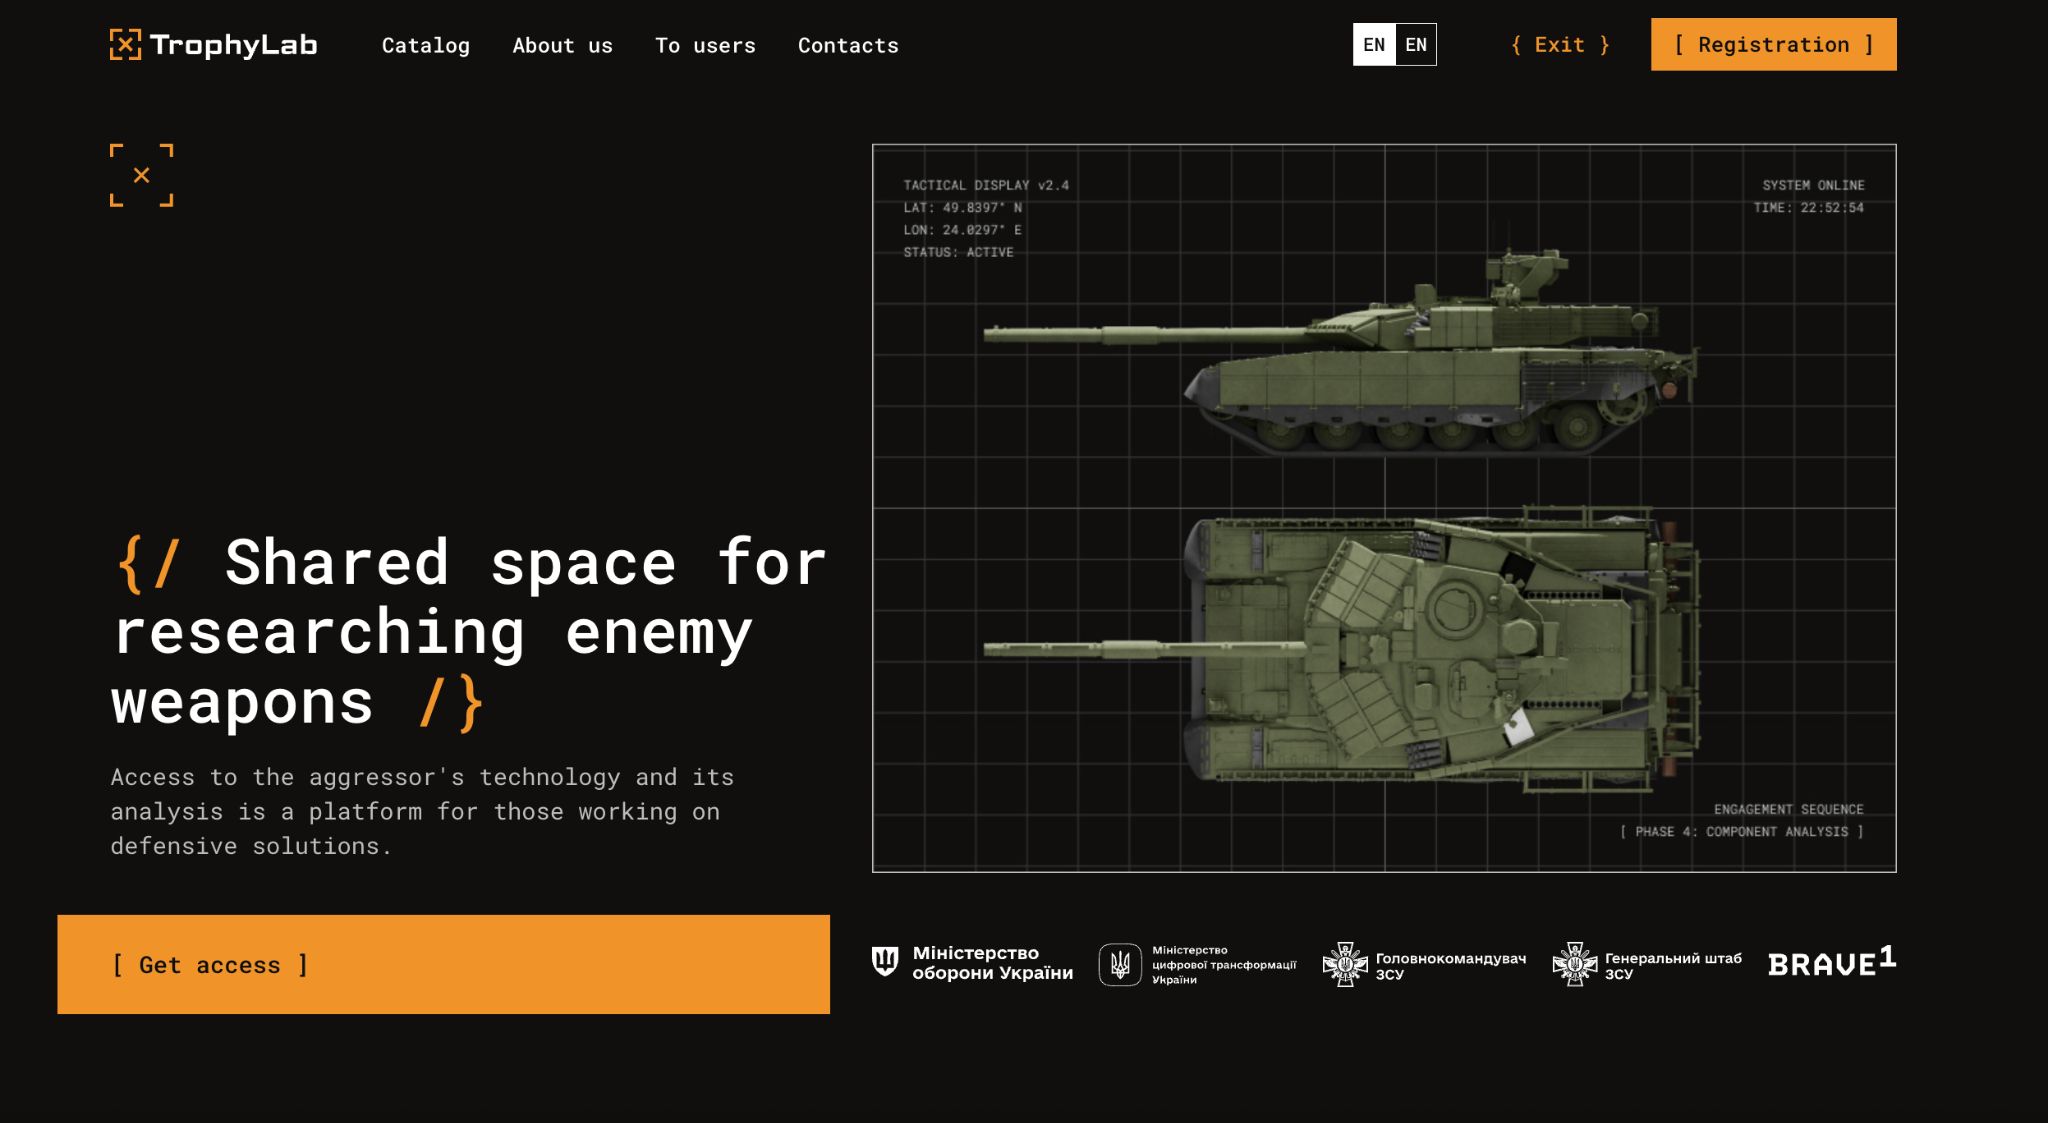Open the To users section

click(x=705, y=45)
